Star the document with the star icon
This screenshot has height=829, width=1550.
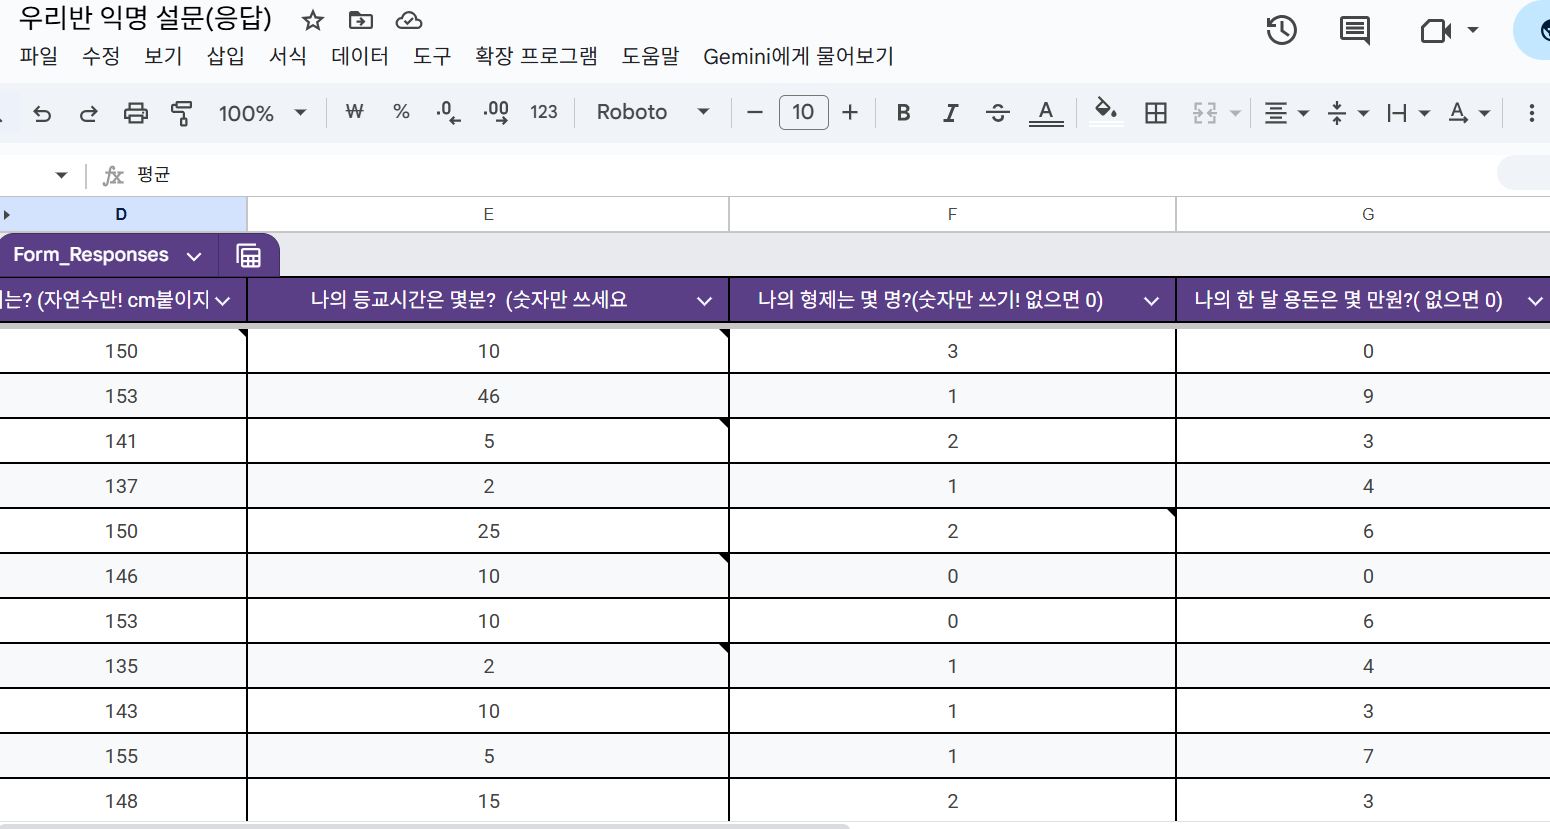(x=313, y=20)
